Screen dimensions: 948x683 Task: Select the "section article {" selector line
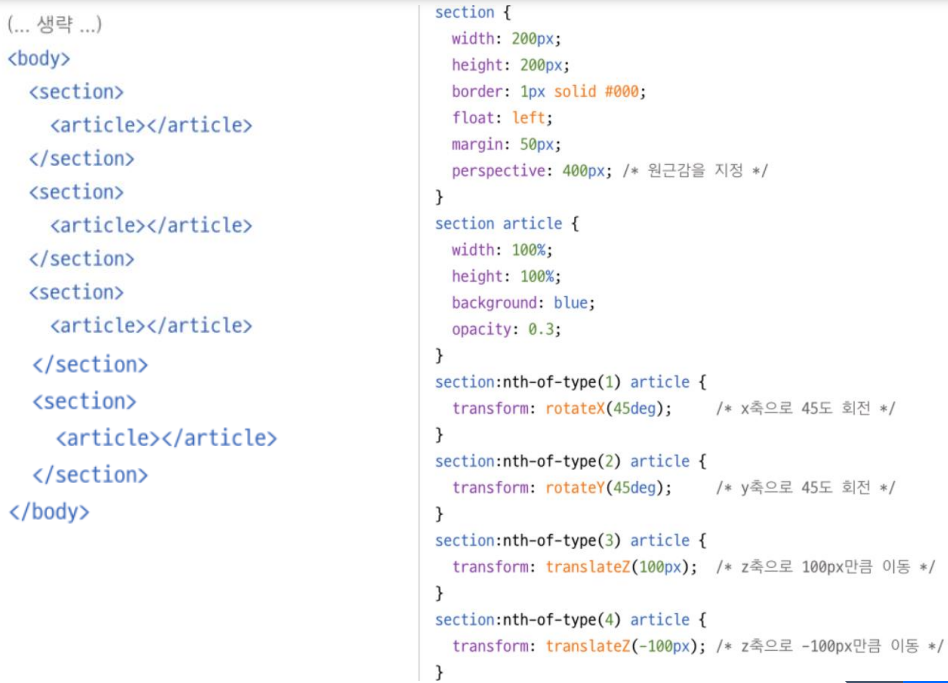coord(507,224)
